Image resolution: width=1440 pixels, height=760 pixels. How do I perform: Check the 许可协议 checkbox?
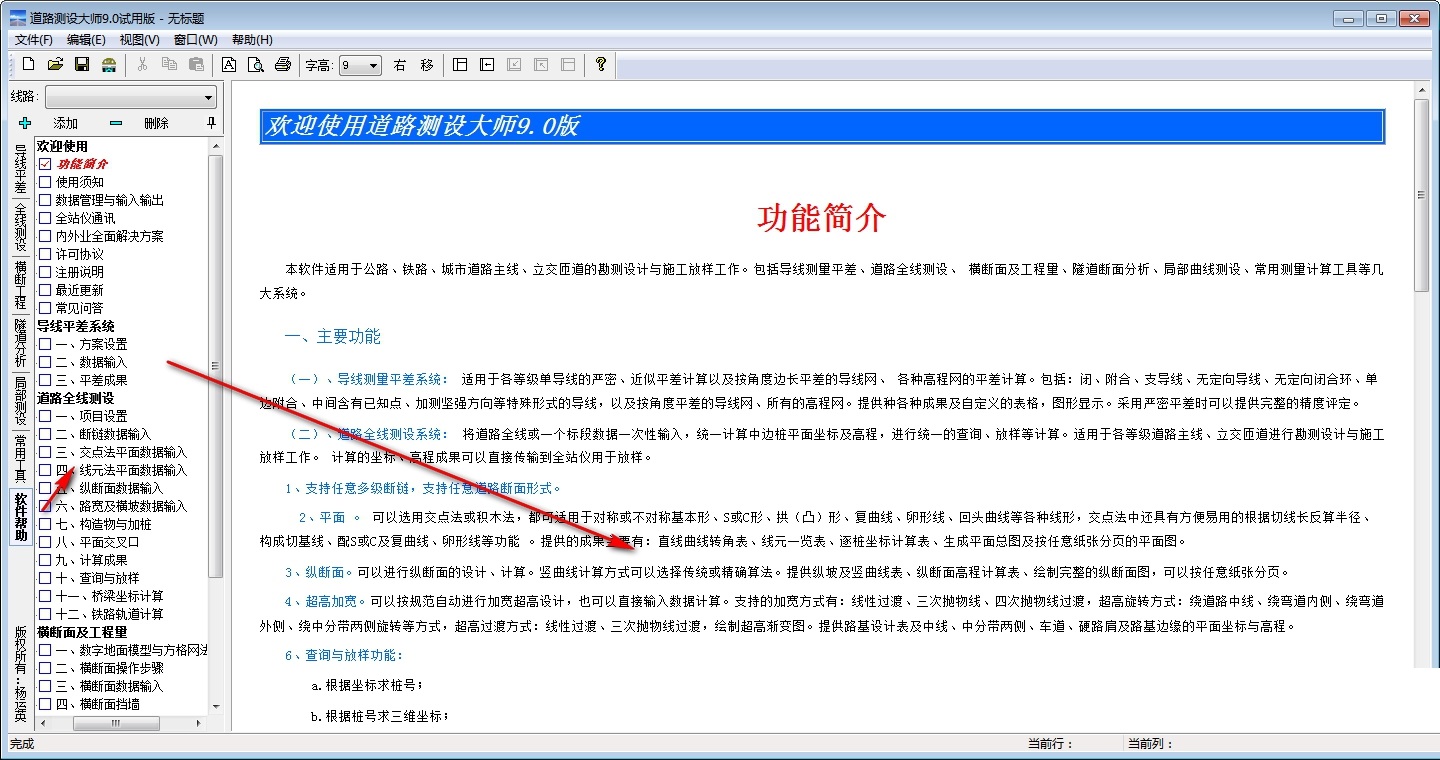coord(45,254)
